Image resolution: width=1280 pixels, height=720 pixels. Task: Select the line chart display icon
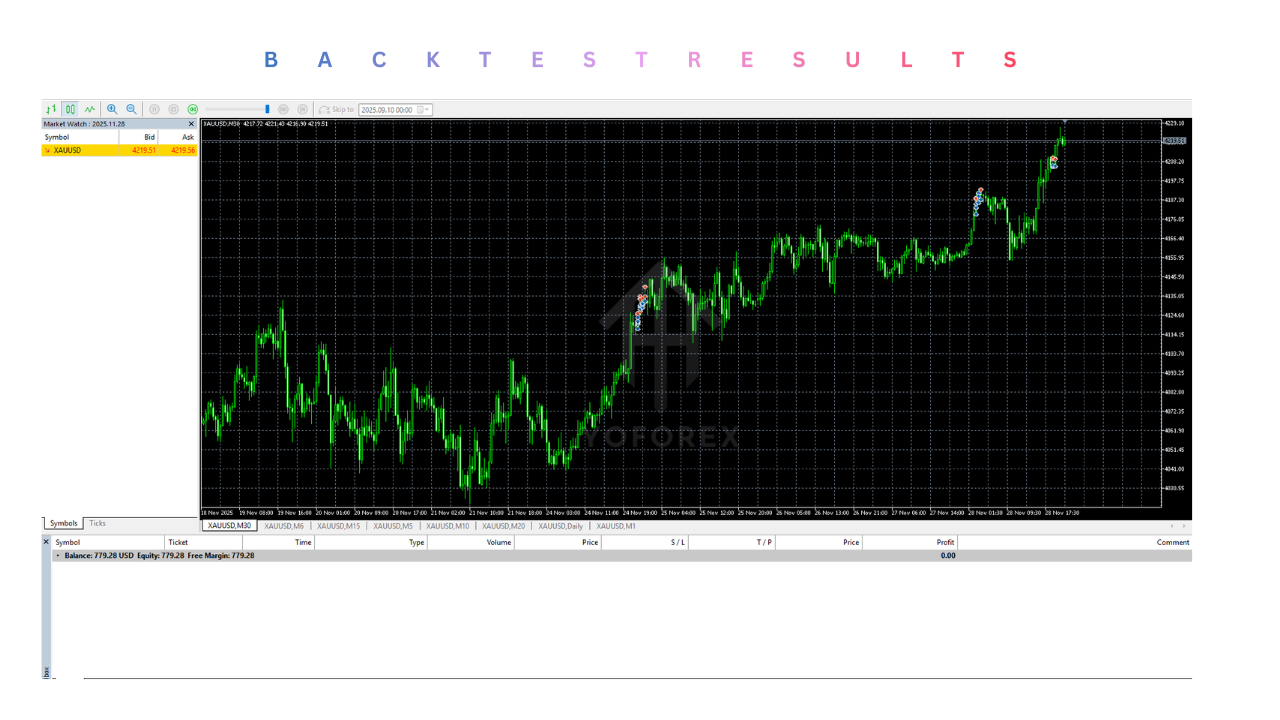tap(88, 109)
